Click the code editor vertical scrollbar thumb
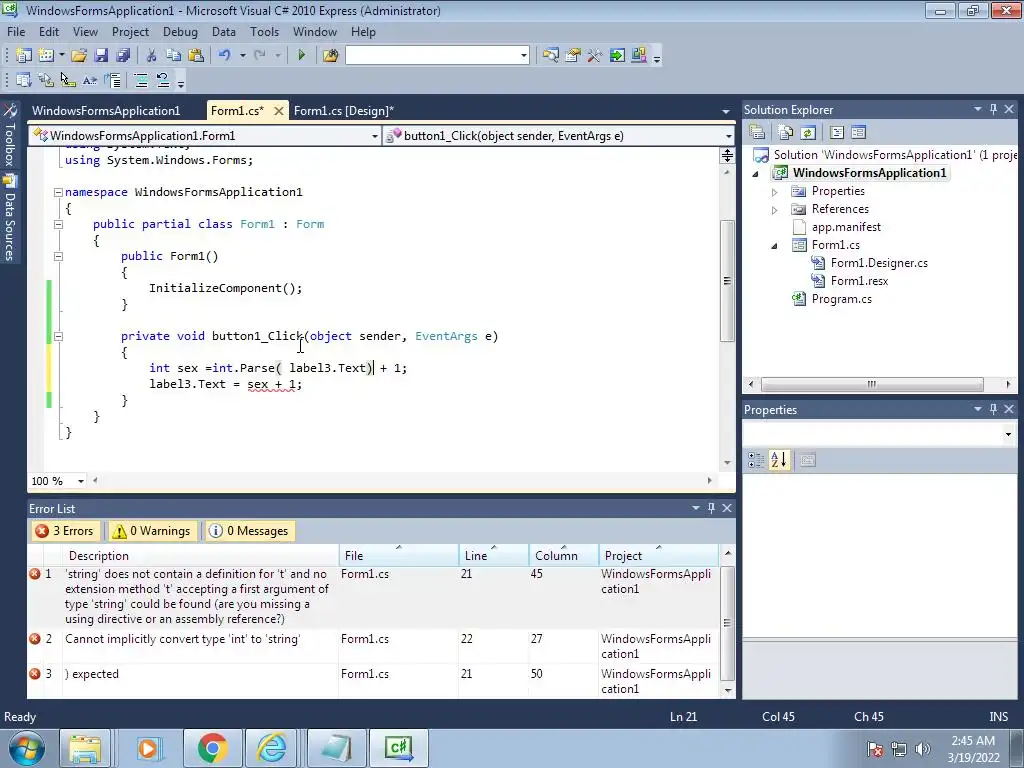 click(x=727, y=281)
